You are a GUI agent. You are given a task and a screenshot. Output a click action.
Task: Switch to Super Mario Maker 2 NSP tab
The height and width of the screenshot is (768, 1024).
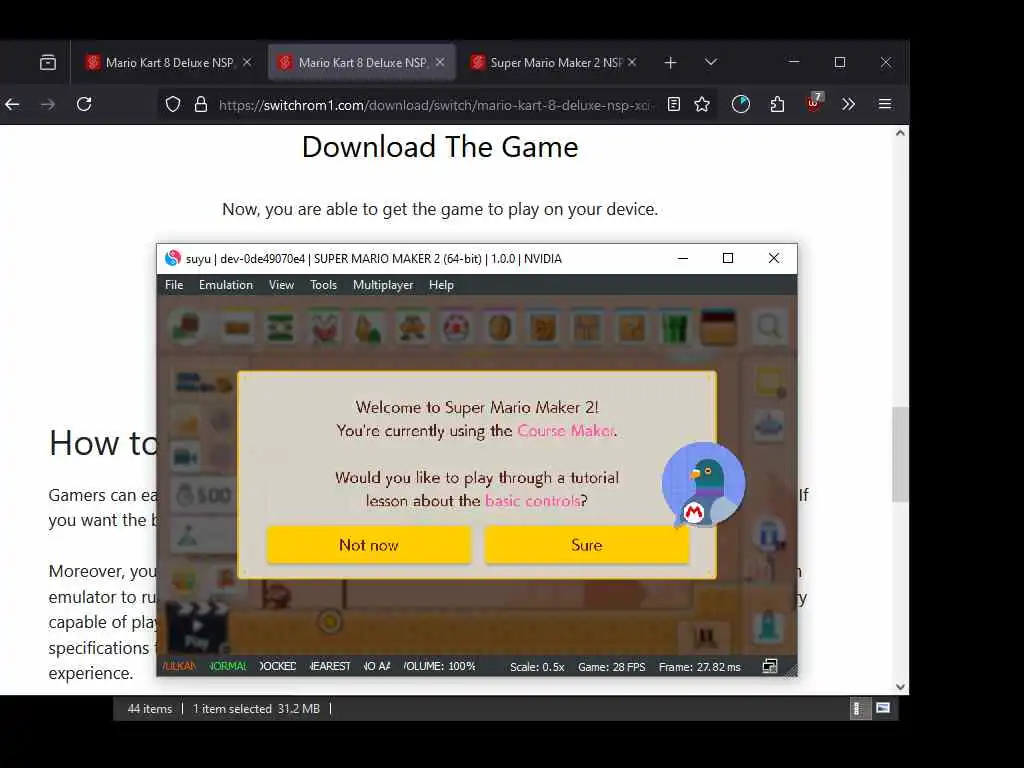pos(554,63)
